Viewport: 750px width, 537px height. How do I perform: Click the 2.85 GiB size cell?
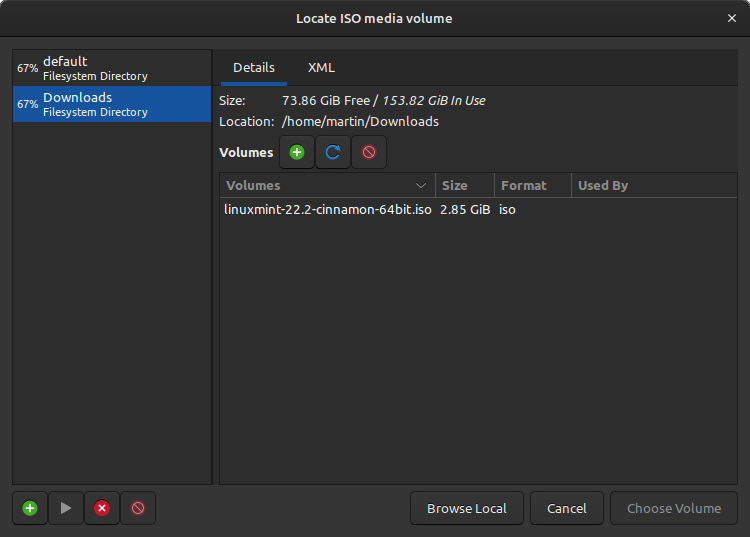click(x=465, y=209)
